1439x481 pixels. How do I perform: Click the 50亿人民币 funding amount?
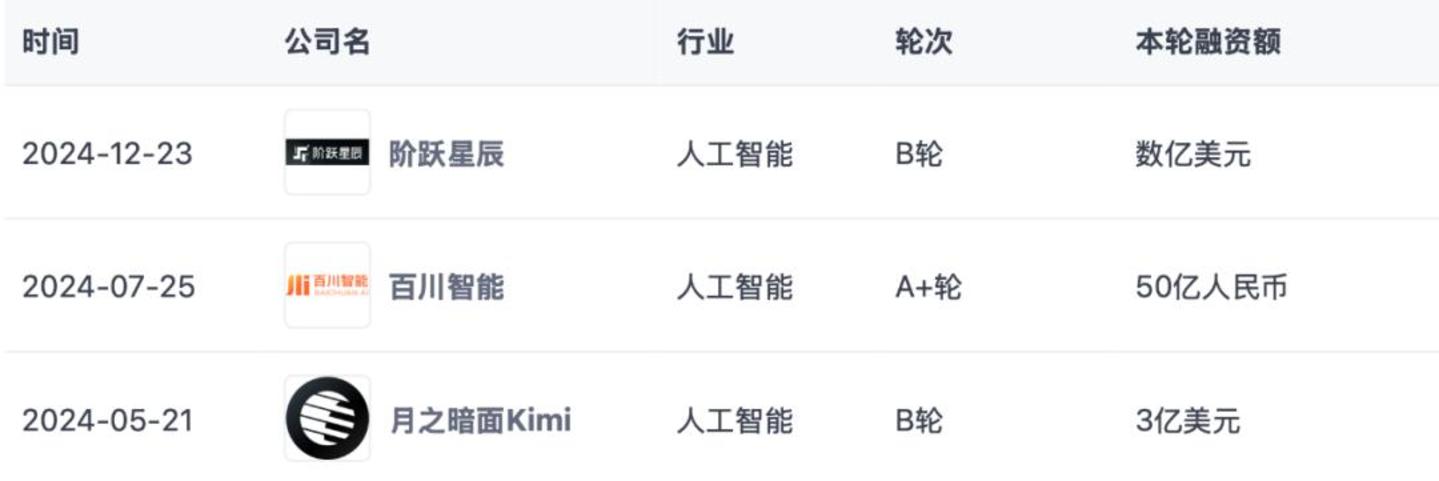pyautogui.click(x=1211, y=287)
